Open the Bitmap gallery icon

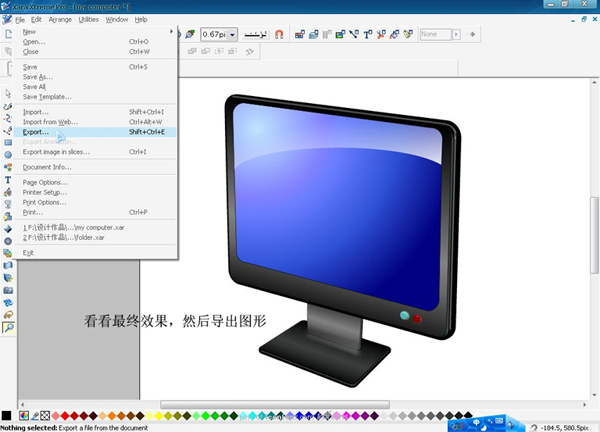coord(340,34)
